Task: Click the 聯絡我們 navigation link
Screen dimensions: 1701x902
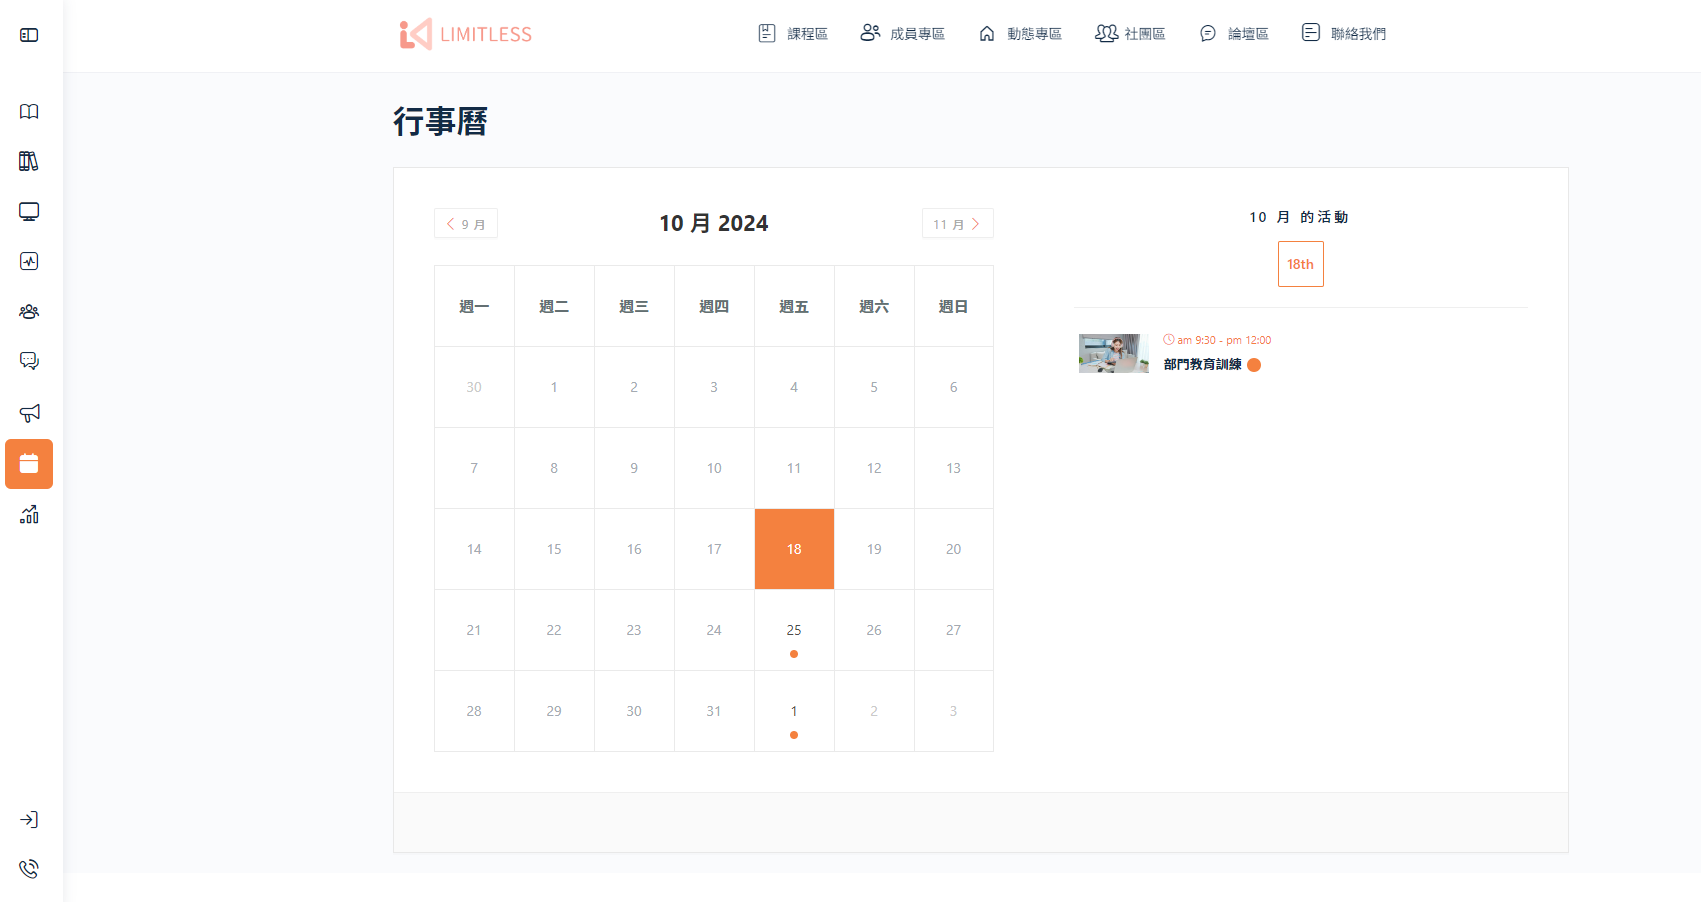Action: click(x=1344, y=34)
